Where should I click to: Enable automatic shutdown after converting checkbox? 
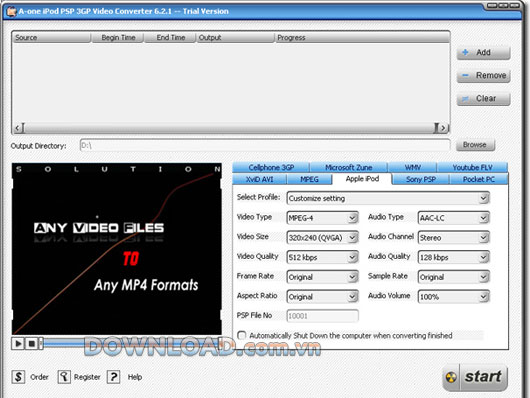[242, 335]
